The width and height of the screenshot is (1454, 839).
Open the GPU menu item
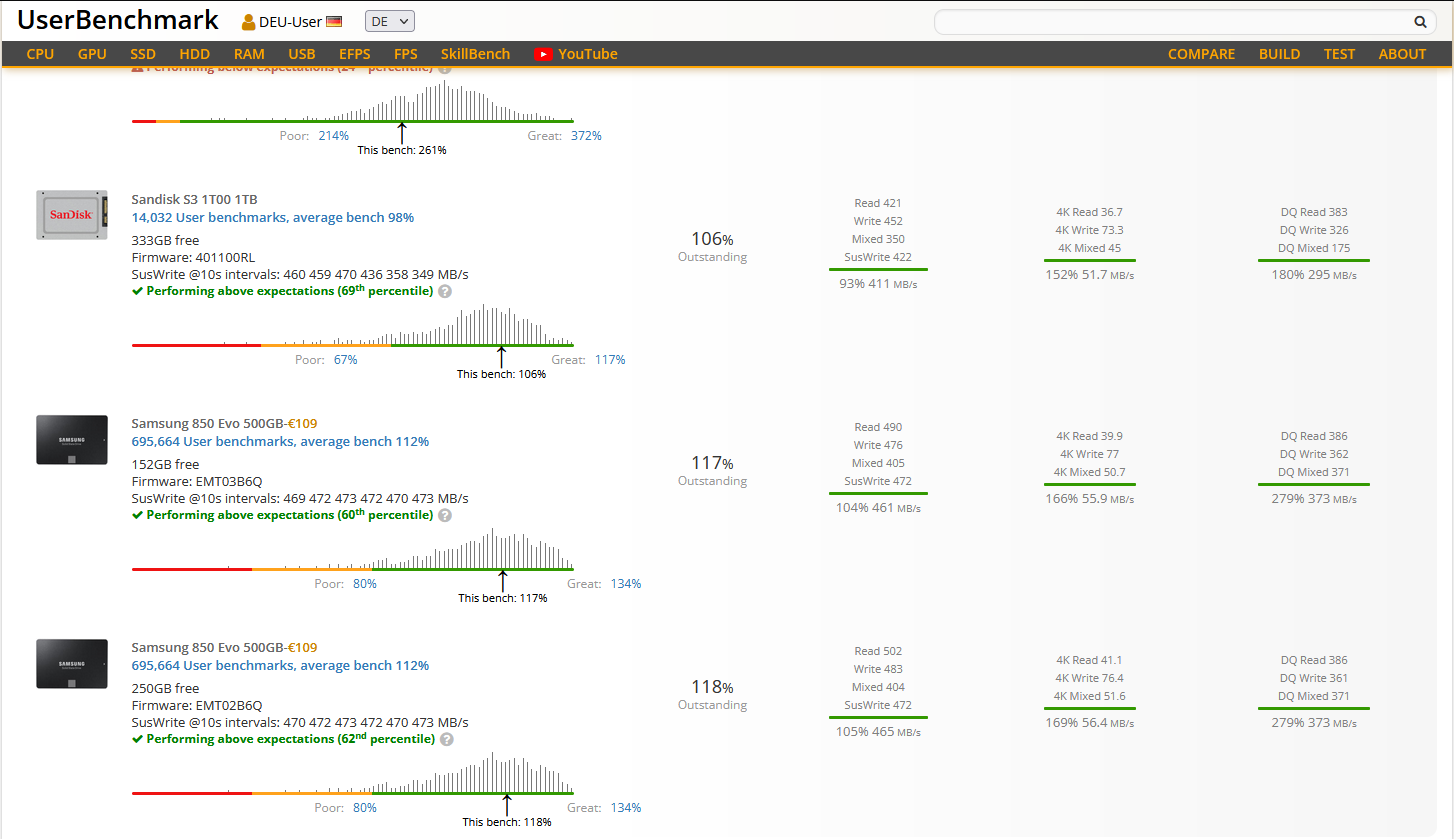tap(92, 54)
